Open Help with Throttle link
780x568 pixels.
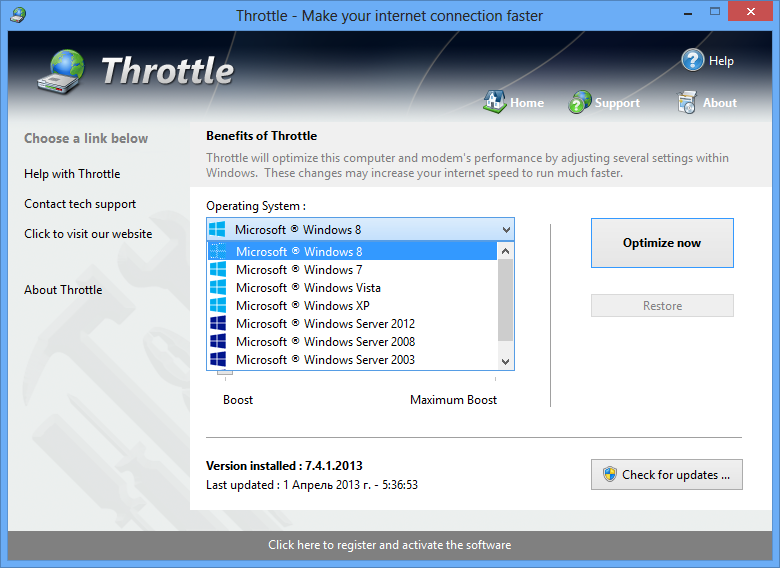tap(72, 174)
